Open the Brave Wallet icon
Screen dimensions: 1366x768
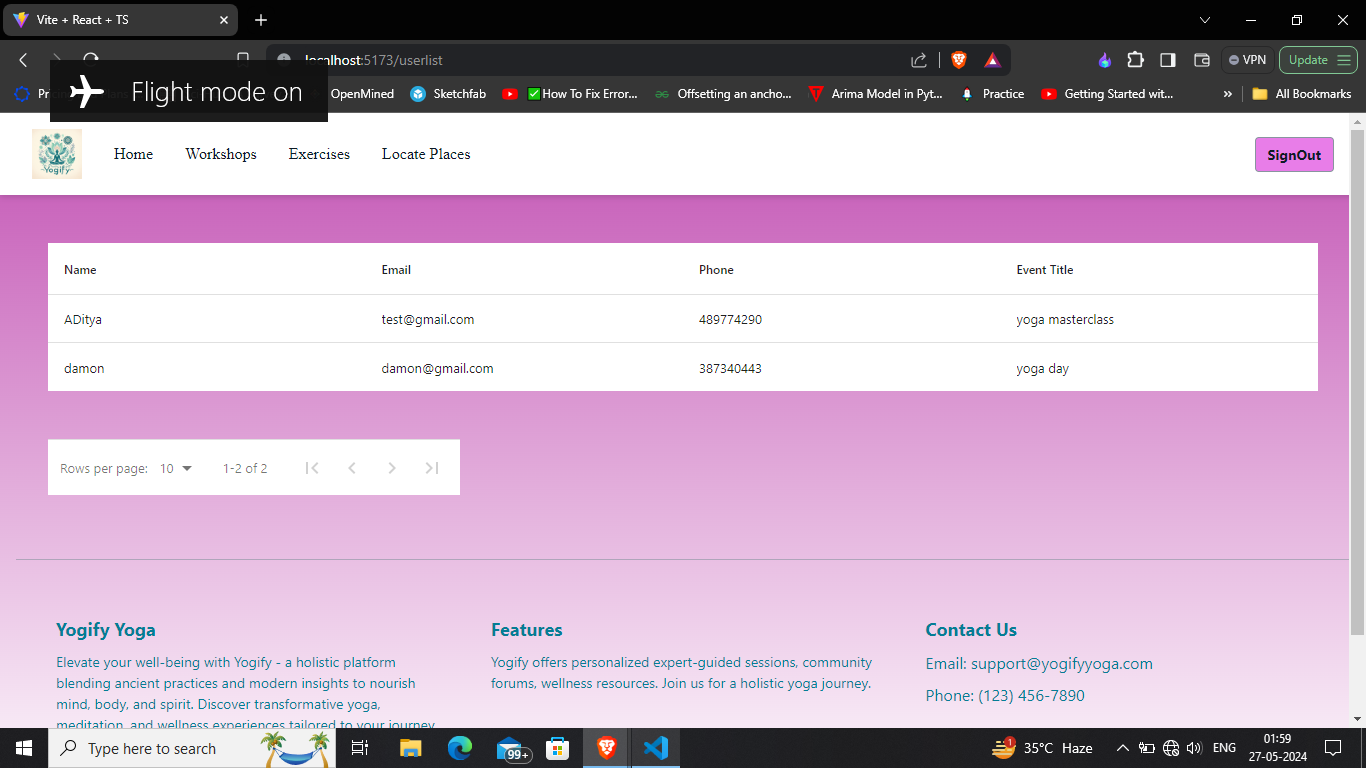[1202, 60]
